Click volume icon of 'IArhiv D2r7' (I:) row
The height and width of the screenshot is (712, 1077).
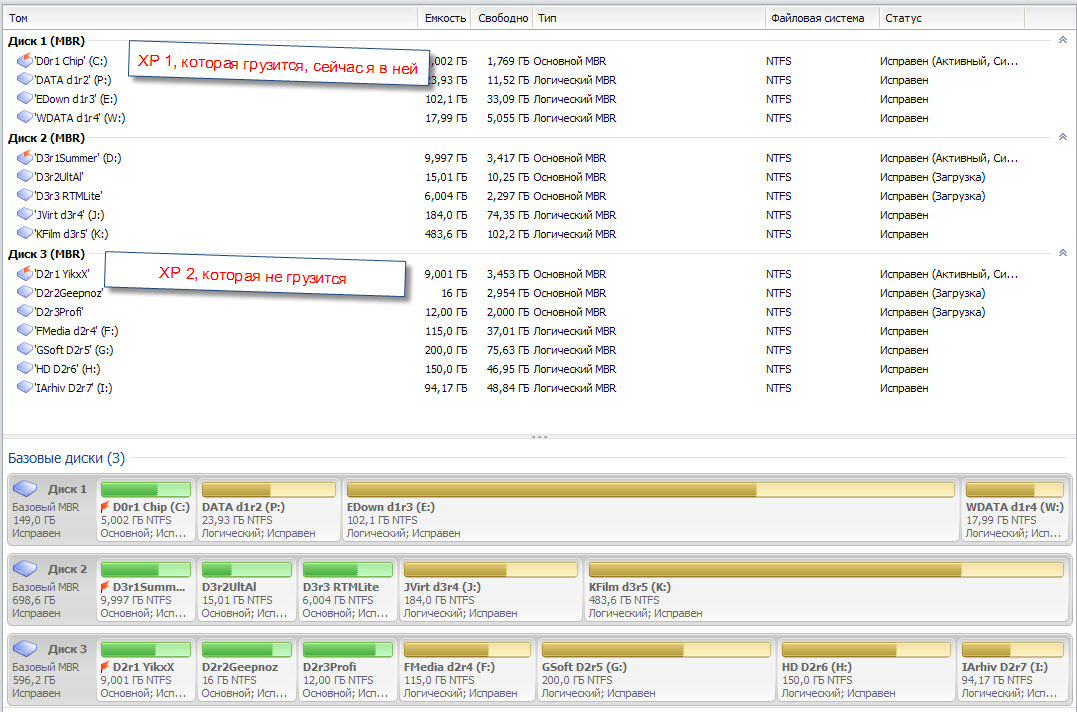click(x=25, y=387)
